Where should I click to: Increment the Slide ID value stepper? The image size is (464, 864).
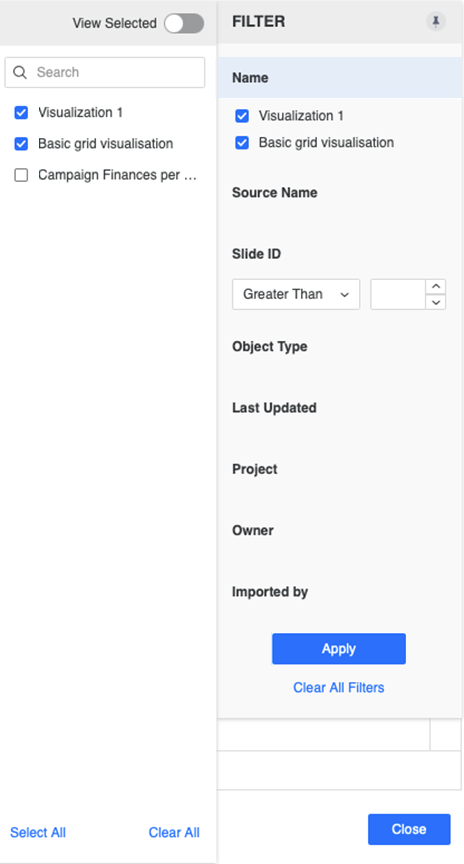435,287
